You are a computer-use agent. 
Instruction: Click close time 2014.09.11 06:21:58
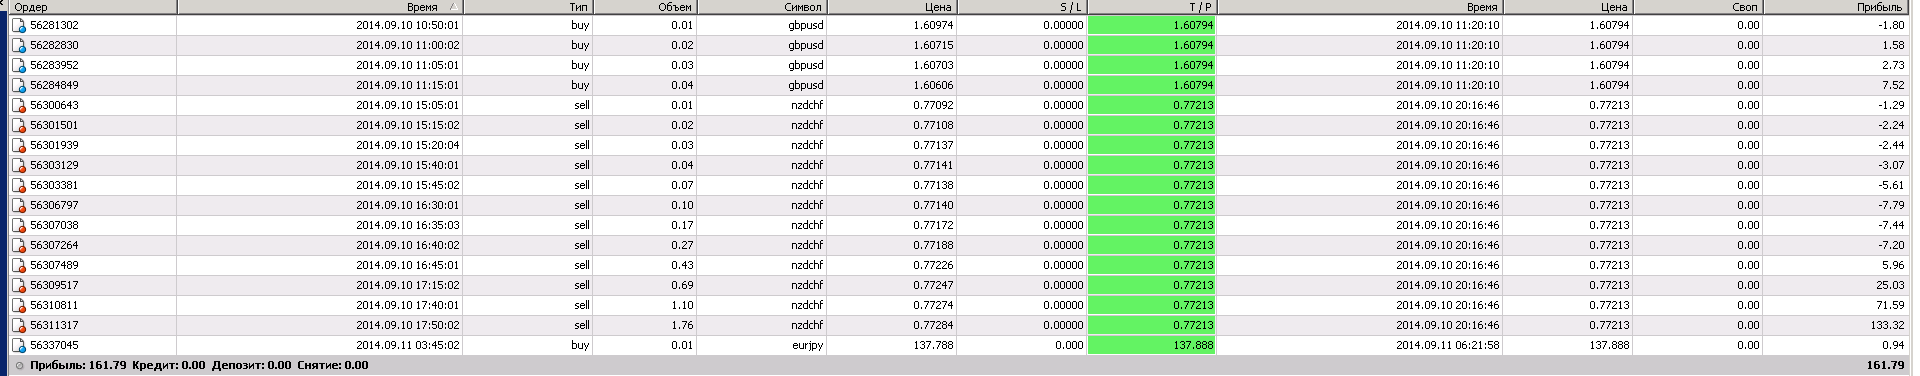1447,345
